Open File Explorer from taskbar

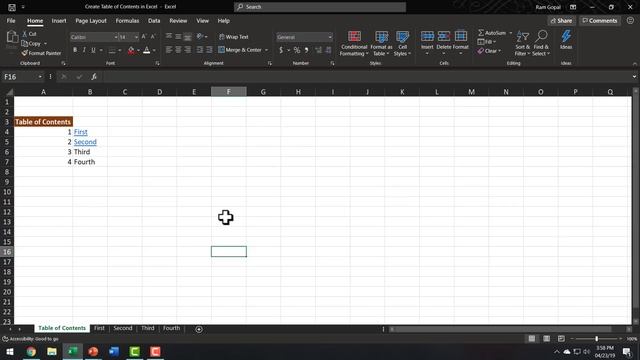click(52, 351)
